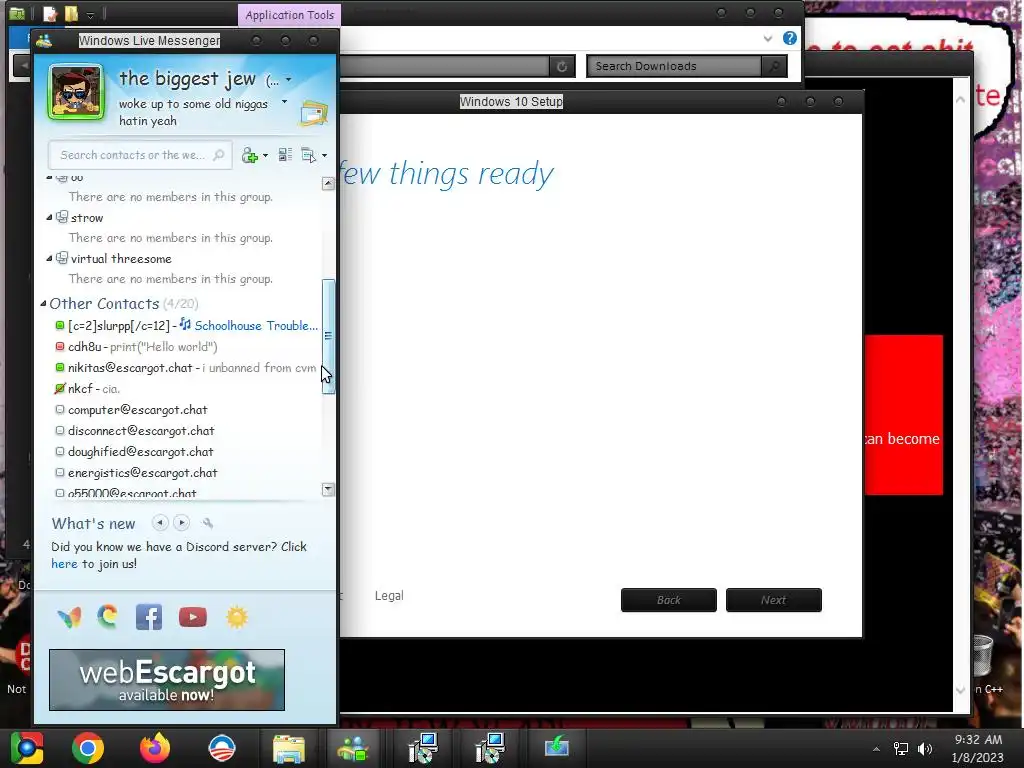Viewport: 1024px width, 768px height.
Task: Select doughified@escargot.chat contact
Action: 140,451
